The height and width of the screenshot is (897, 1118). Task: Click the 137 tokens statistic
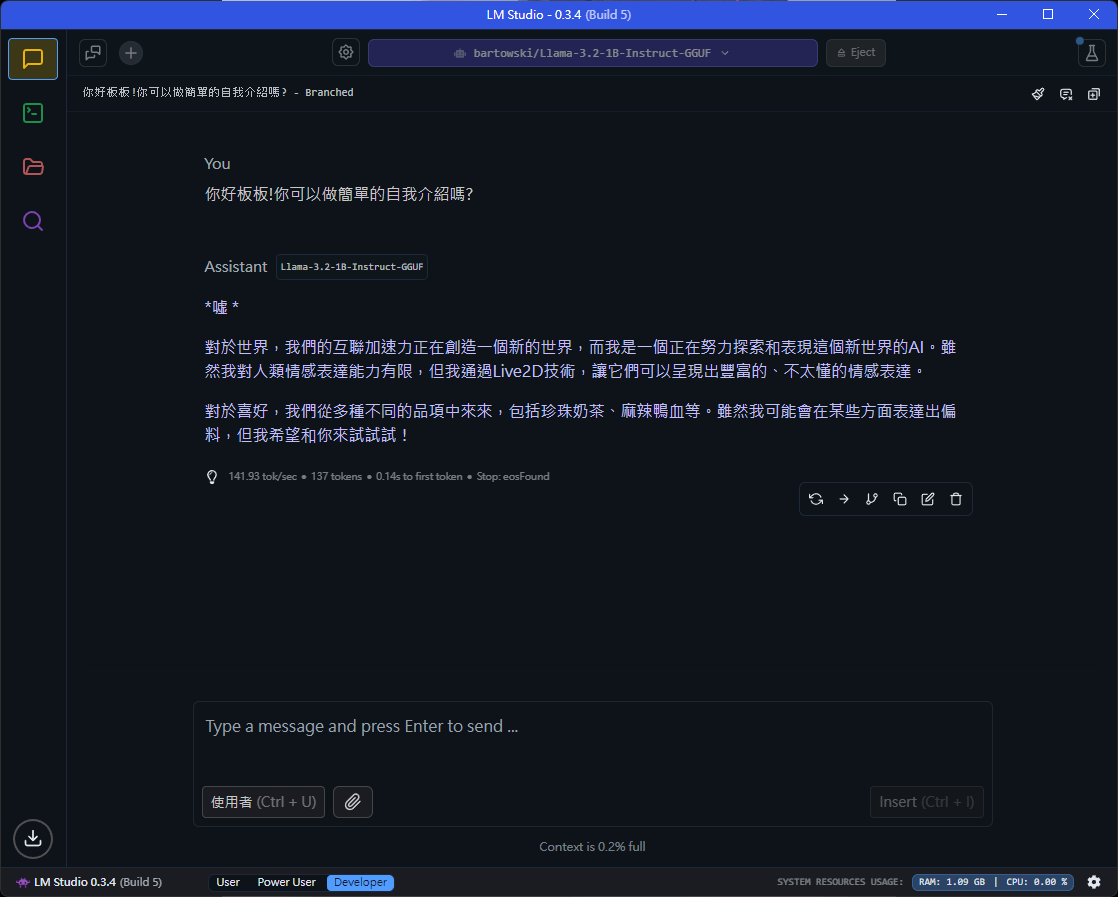(337, 476)
